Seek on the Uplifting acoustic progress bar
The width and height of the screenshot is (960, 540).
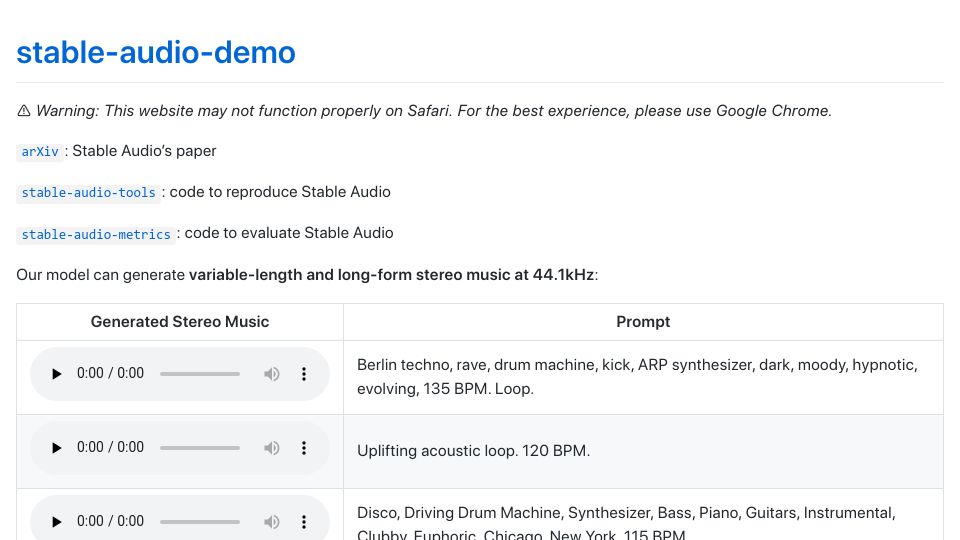pyautogui.click(x=200, y=448)
